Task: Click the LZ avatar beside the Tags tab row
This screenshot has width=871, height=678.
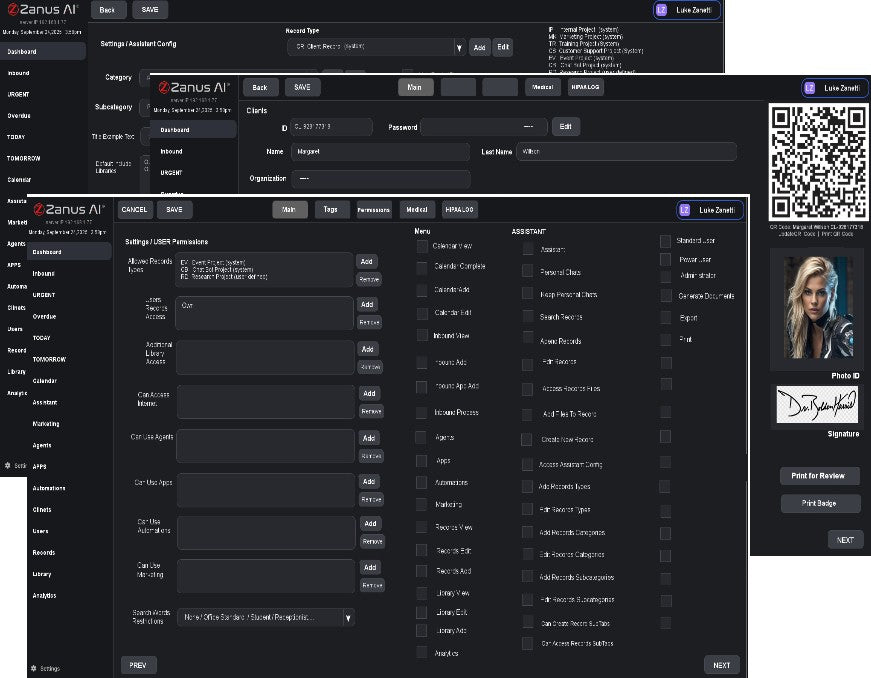Action: pyautogui.click(x=684, y=210)
